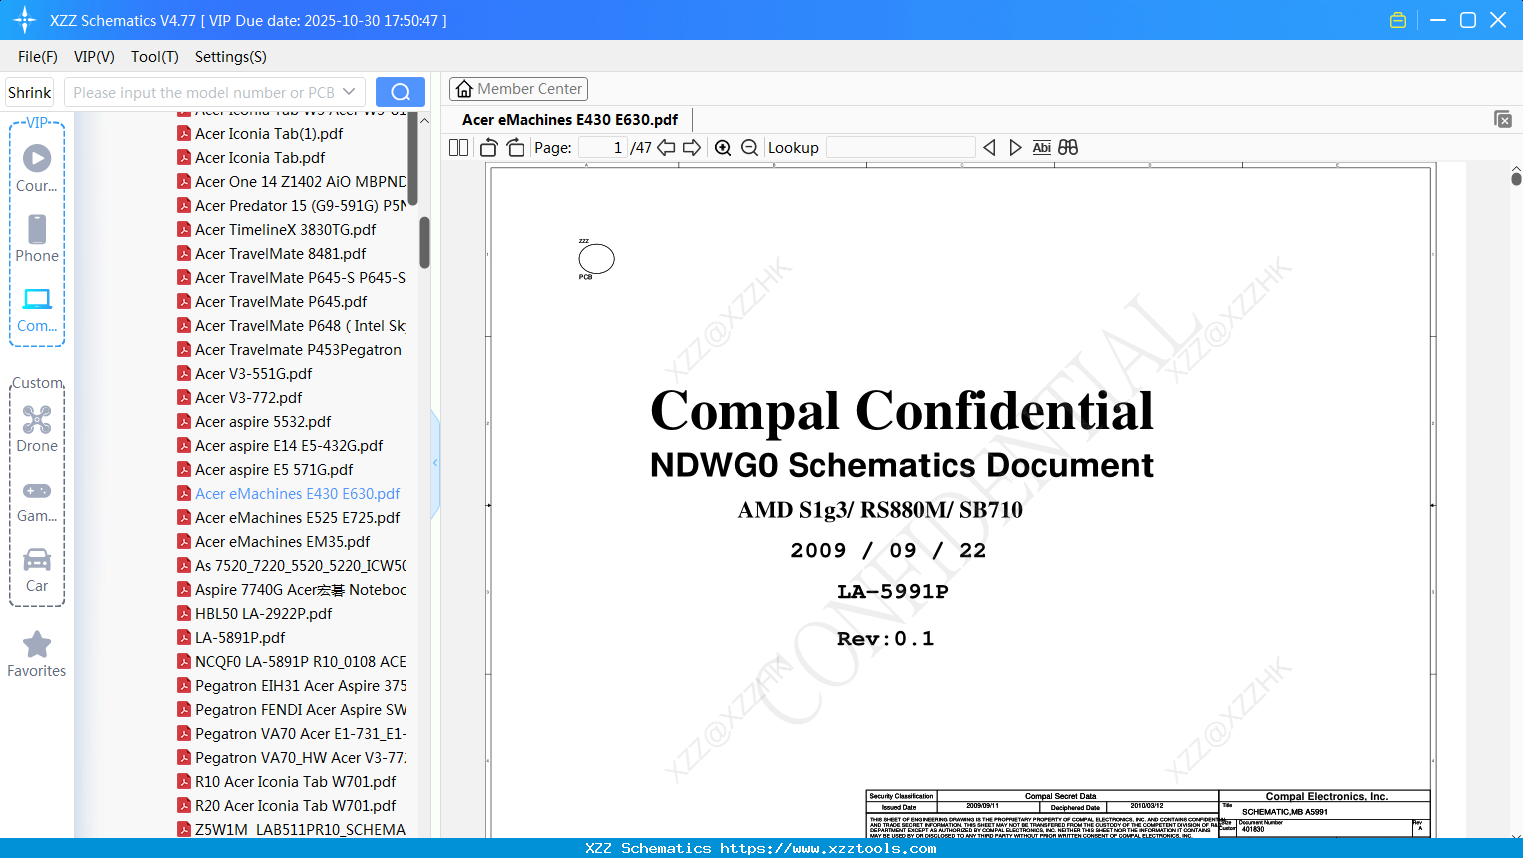Image resolution: width=1523 pixels, height=858 pixels.
Task: Click the XZZ Schematics app logo
Action: click(x=25, y=20)
